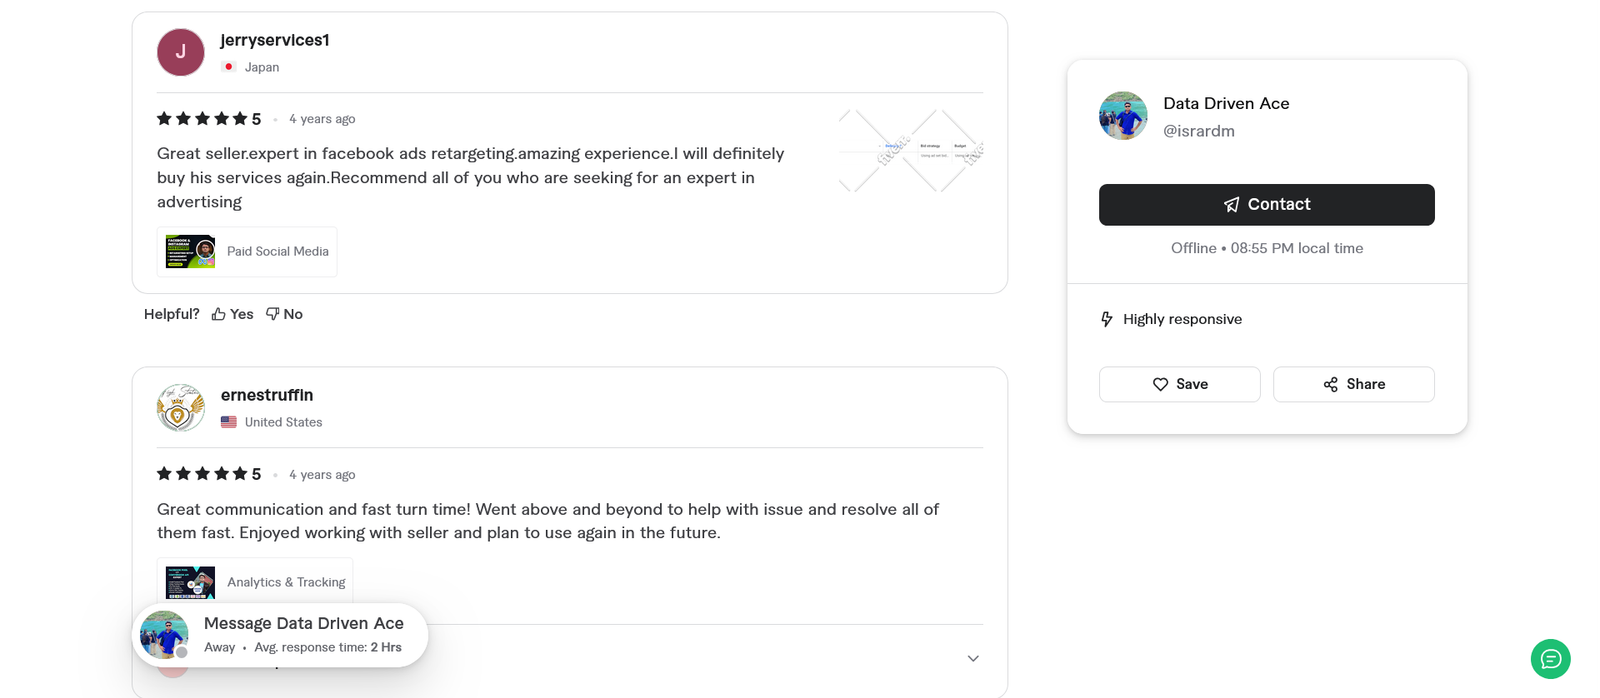Click the share network icon on Share button
1600x698 pixels.
[1330, 384]
